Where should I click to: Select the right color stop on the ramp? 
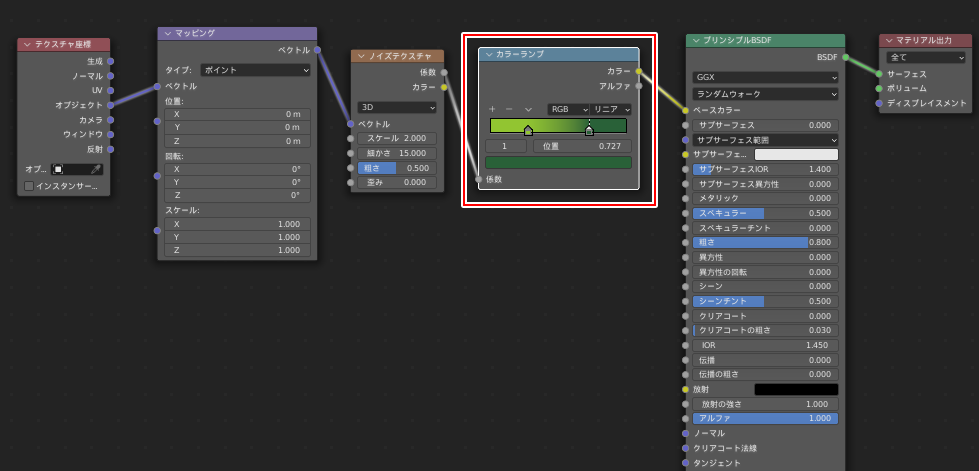pos(589,130)
